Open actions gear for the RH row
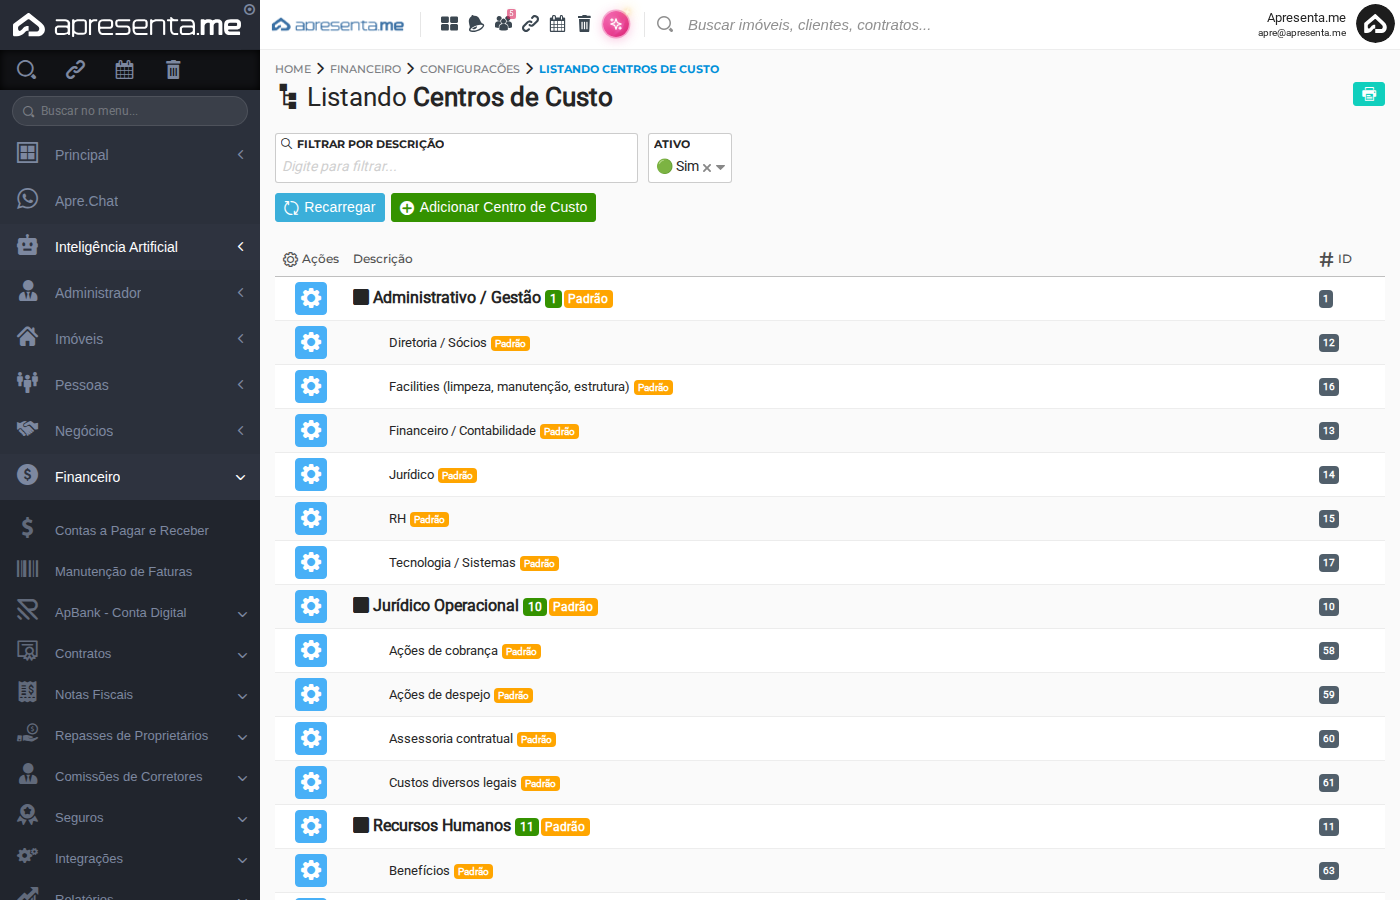 tap(311, 518)
